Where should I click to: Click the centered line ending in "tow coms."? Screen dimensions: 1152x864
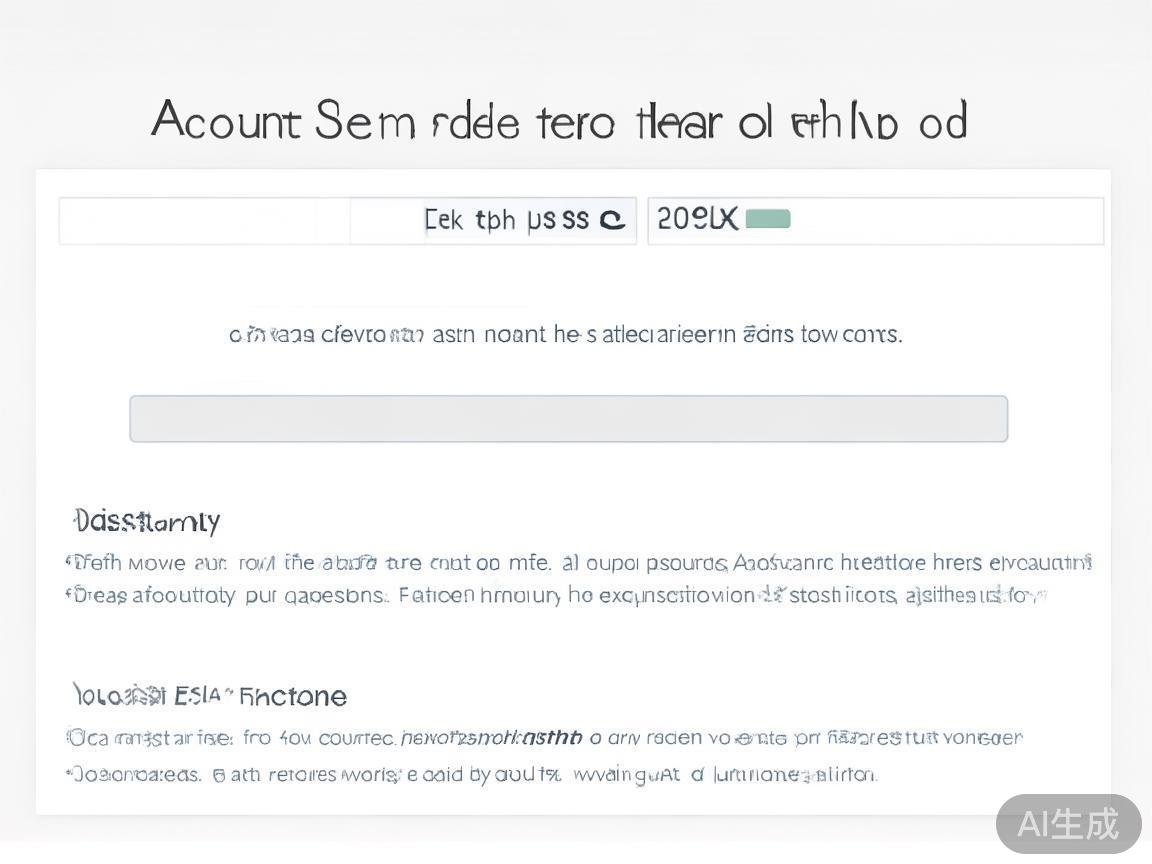point(566,334)
